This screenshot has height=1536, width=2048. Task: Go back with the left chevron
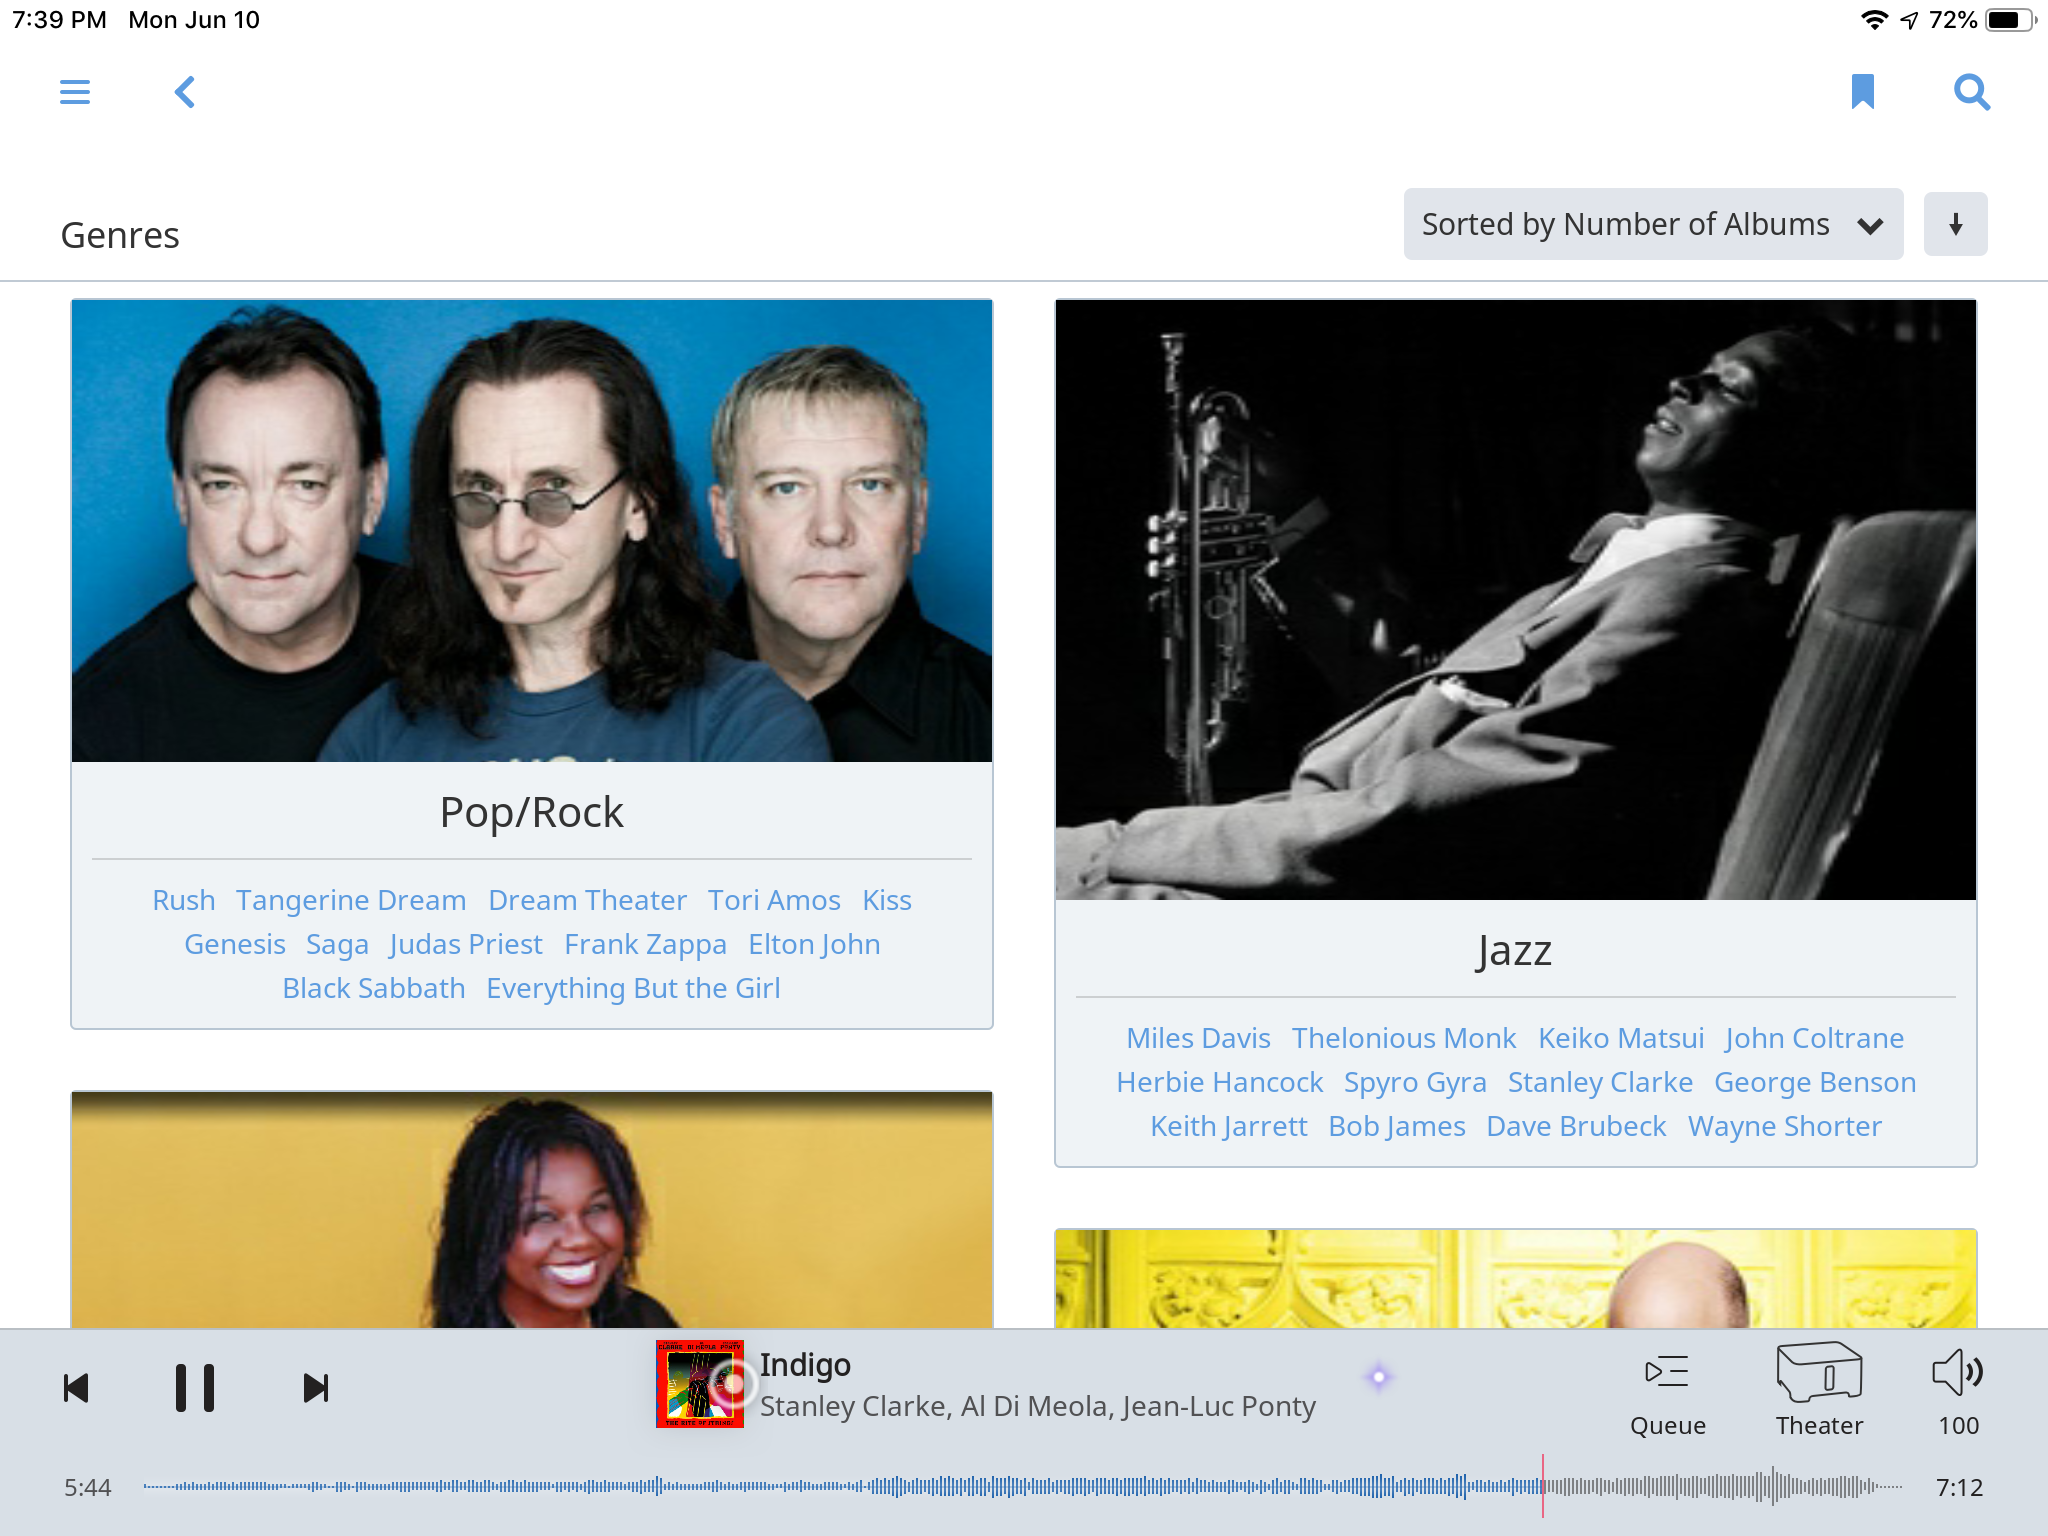point(185,92)
